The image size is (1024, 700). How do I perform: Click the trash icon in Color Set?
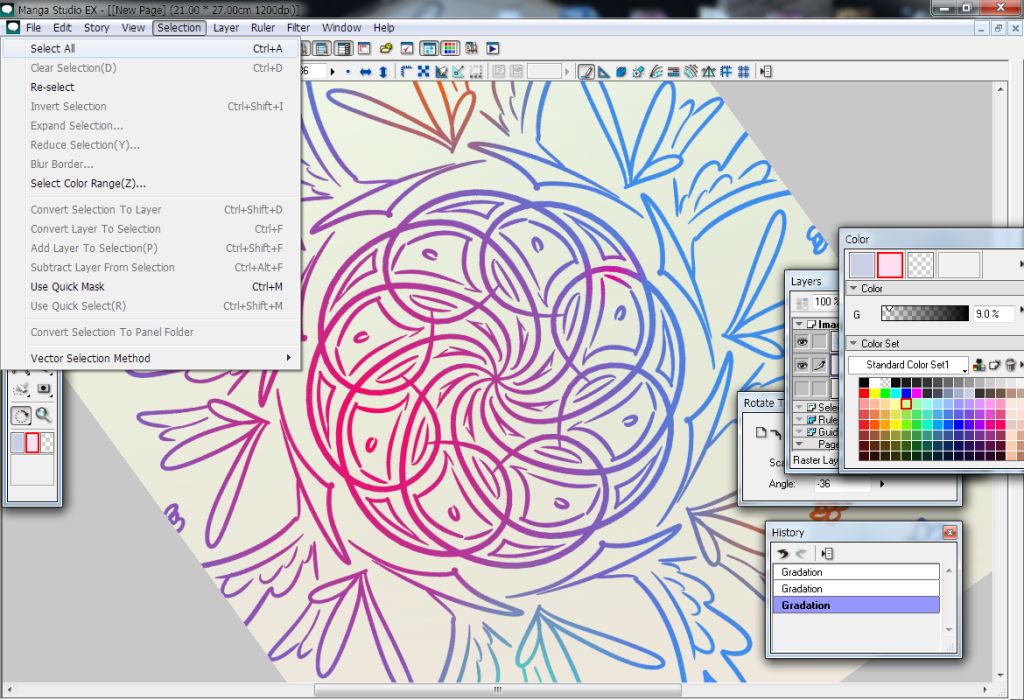point(1010,365)
